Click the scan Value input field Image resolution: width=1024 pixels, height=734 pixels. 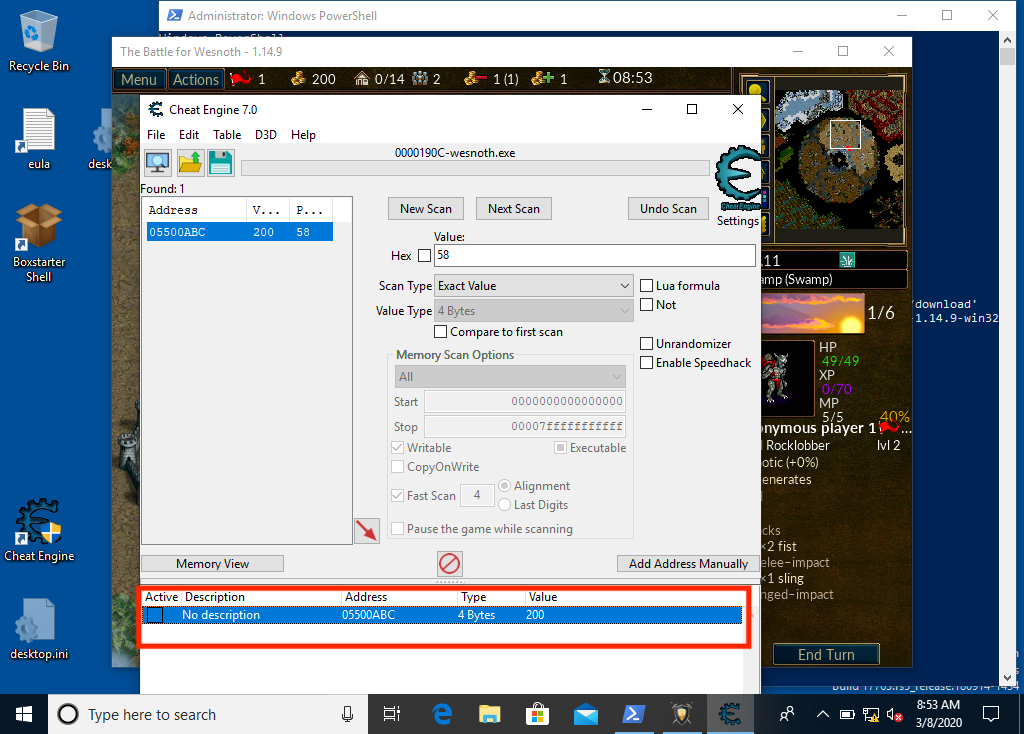pos(594,255)
